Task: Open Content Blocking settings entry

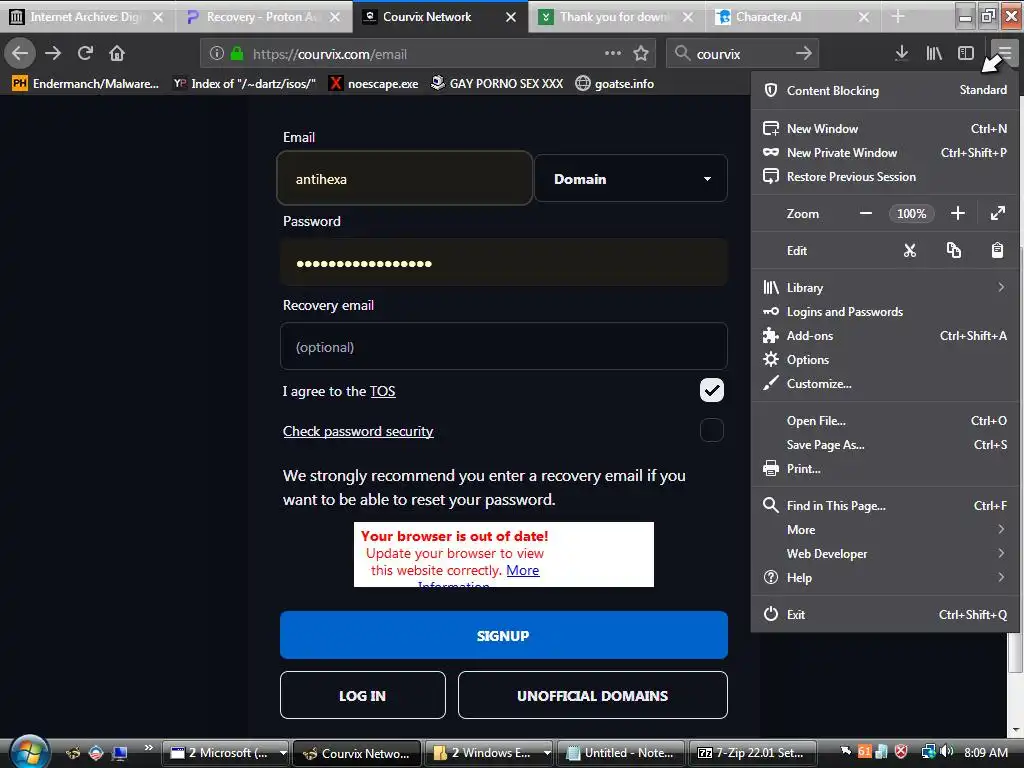Action: [885, 90]
